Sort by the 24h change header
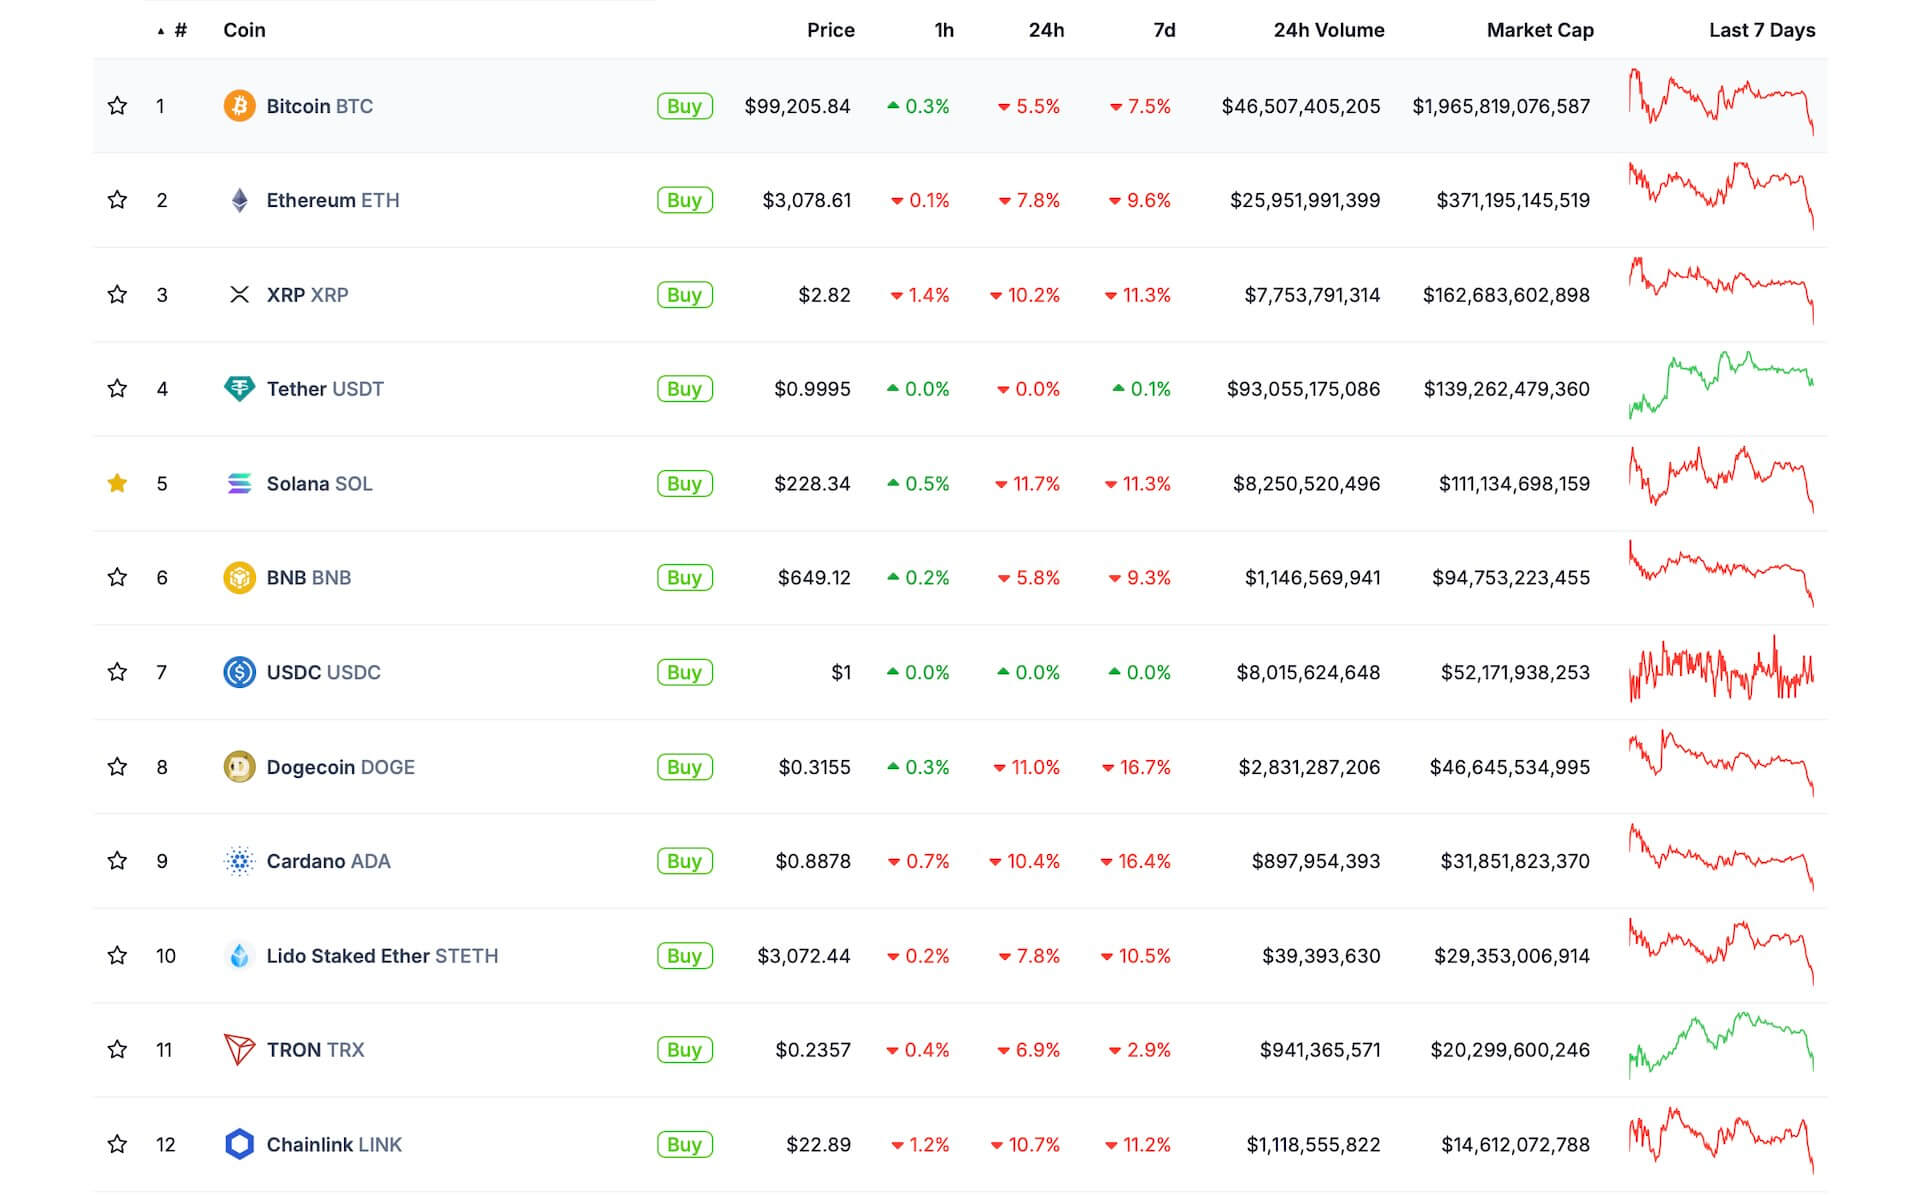Screen dimensions: 1920x1195 (x=1046, y=30)
